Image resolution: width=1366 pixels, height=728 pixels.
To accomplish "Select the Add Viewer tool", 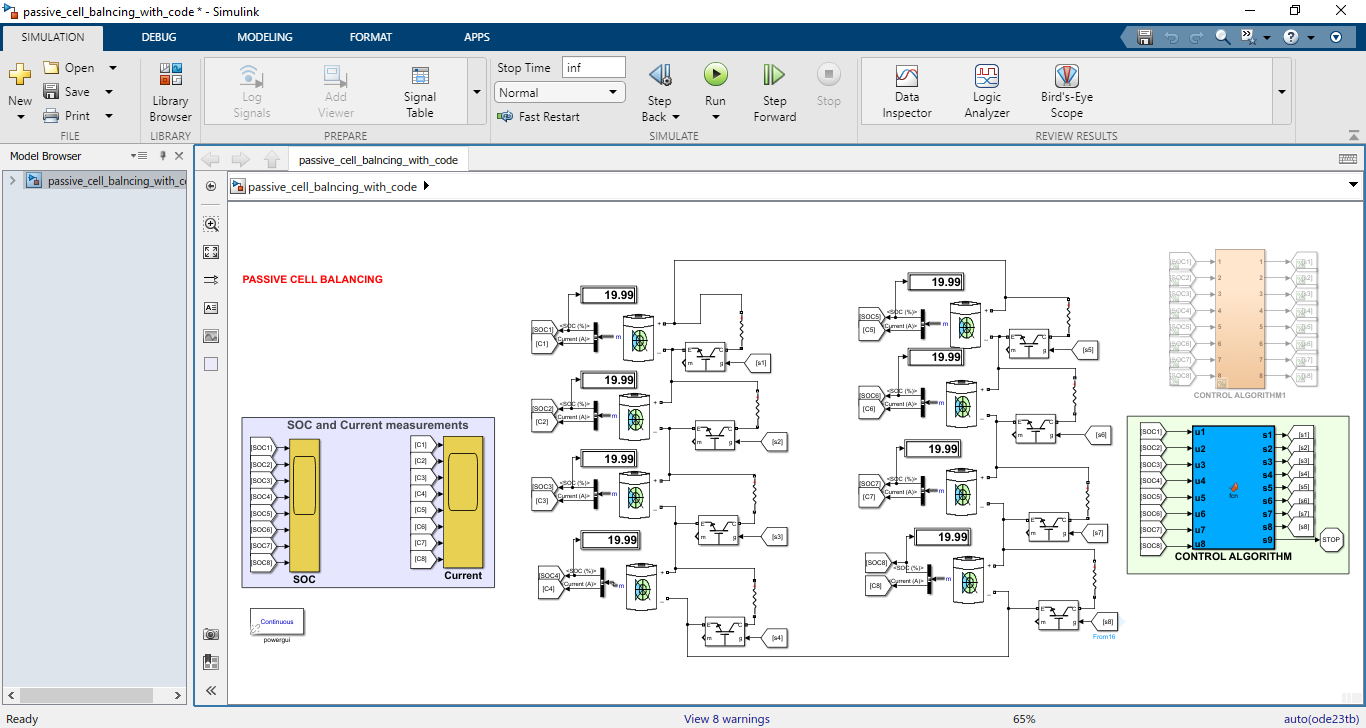I will [335, 90].
